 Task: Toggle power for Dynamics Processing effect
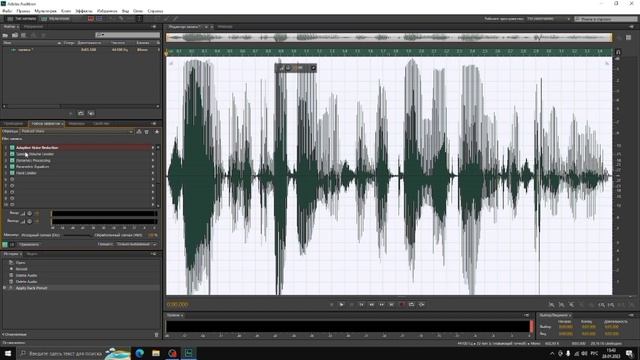[x=12, y=160]
